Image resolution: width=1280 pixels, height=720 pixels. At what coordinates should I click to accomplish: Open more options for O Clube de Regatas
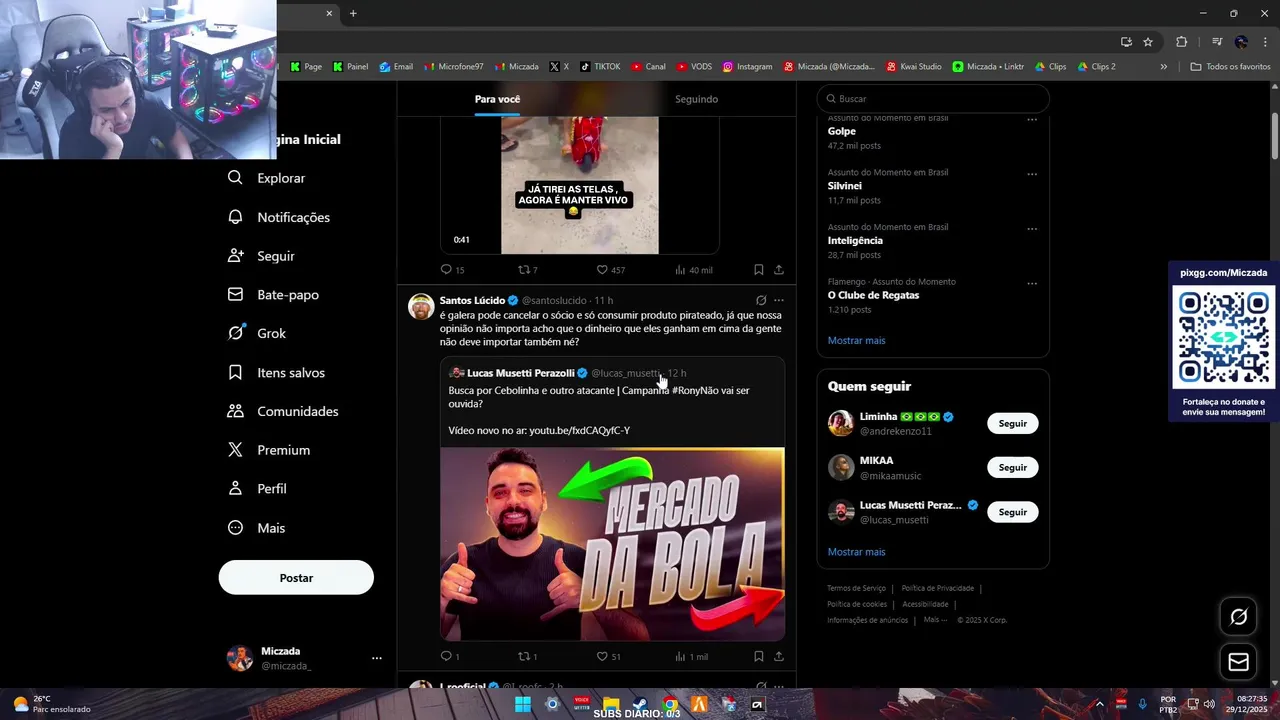(1032, 283)
